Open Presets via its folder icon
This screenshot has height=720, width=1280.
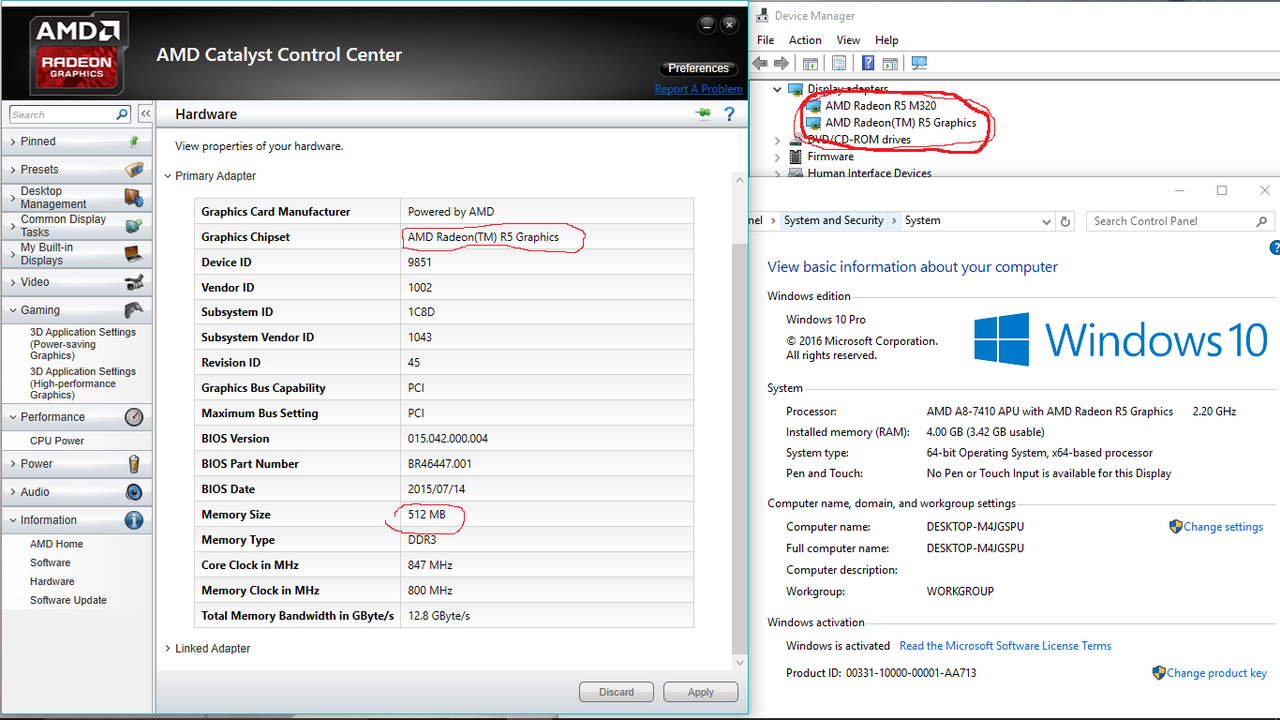(x=134, y=169)
